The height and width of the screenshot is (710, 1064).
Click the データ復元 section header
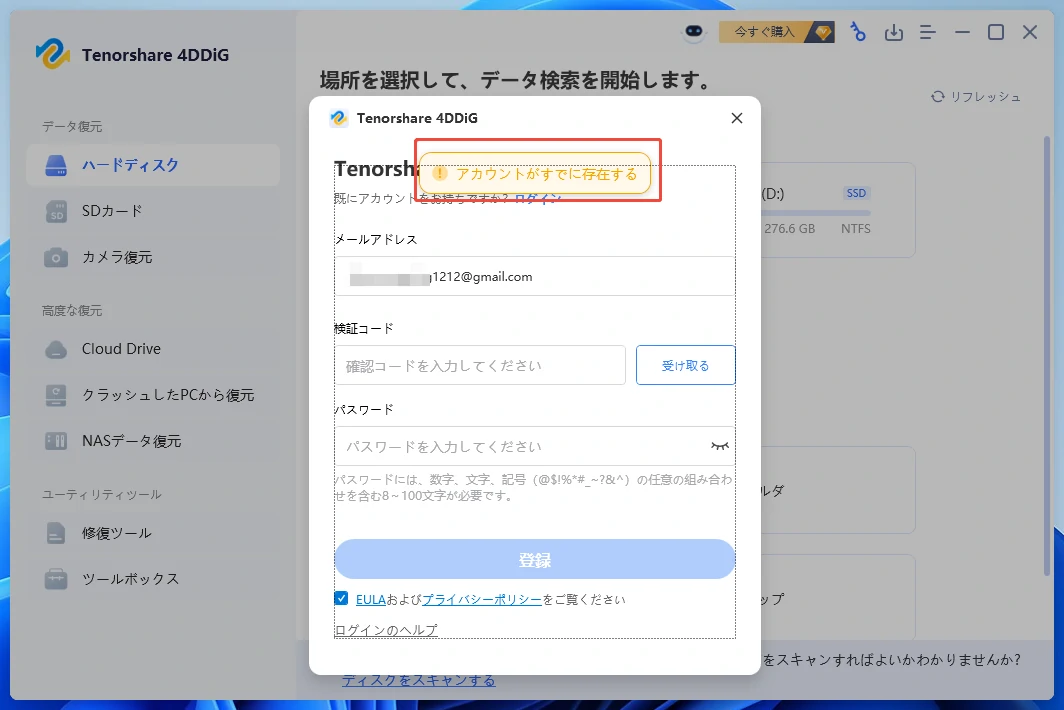tap(72, 126)
